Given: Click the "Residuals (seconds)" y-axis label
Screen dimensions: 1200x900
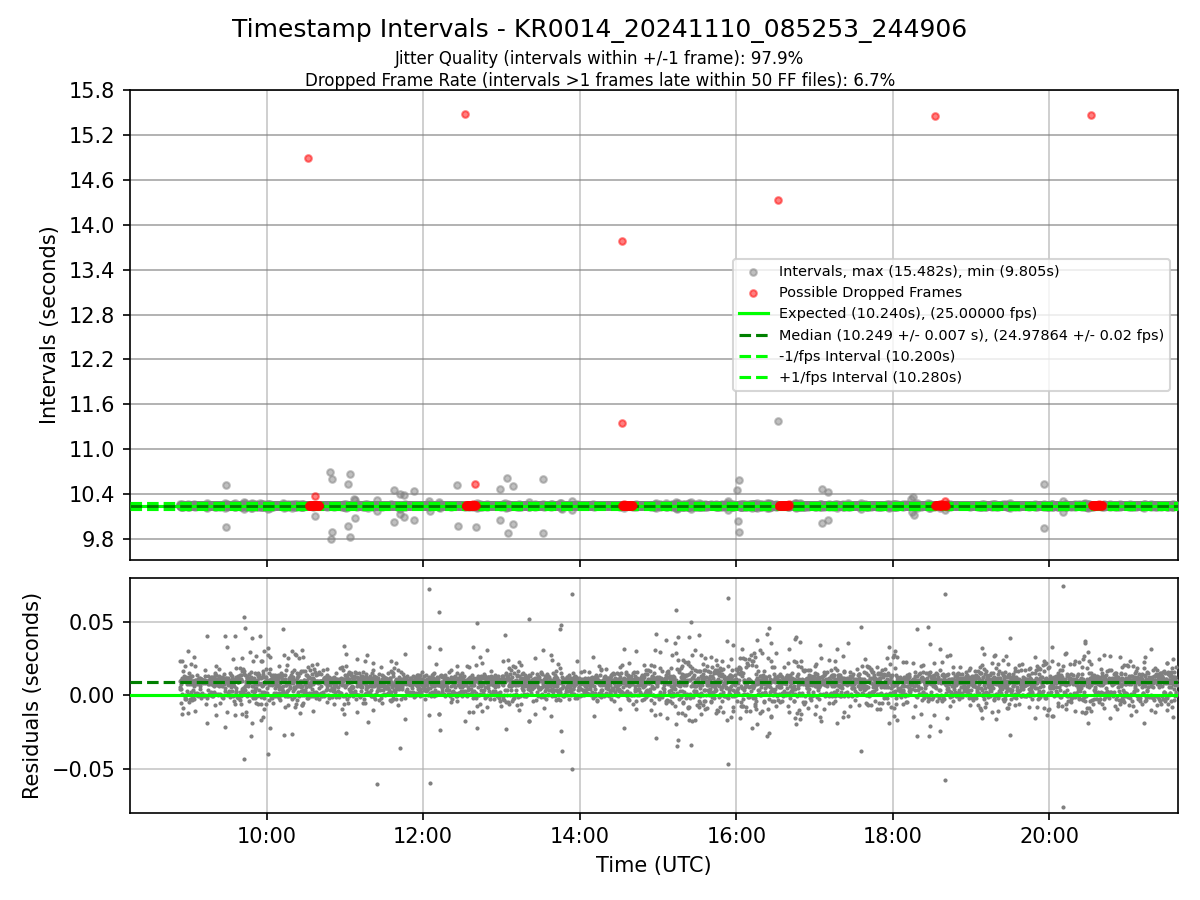Looking at the screenshot, I should pyautogui.click(x=32, y=696).
